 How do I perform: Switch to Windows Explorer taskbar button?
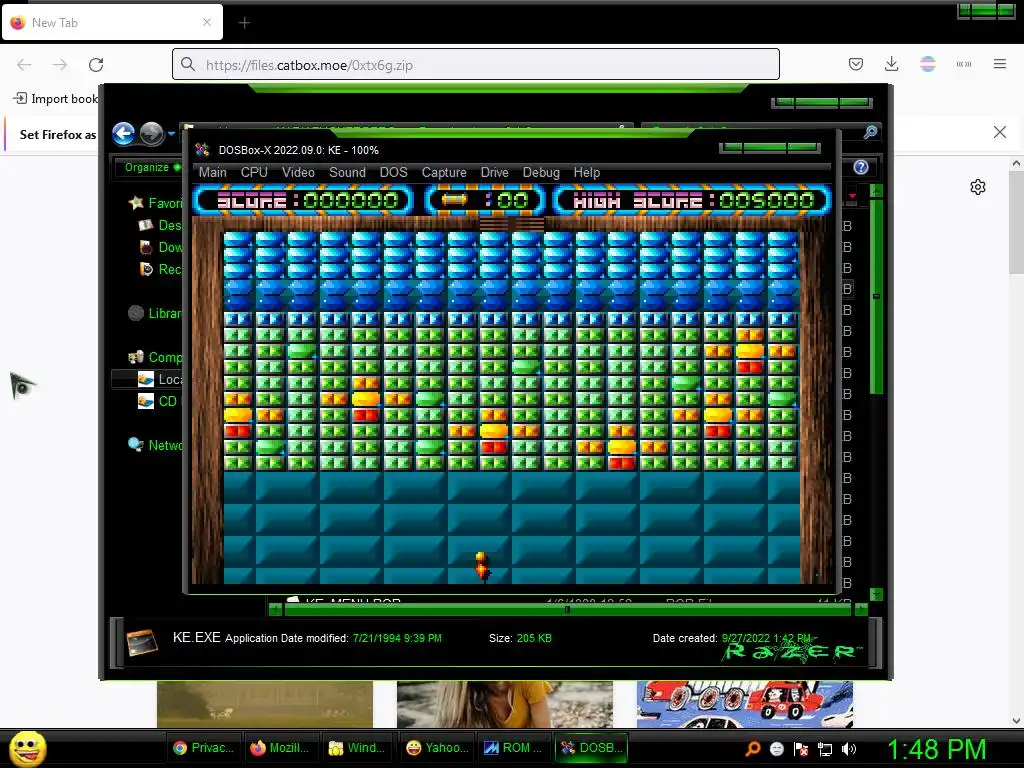click(x=359, y=748)
